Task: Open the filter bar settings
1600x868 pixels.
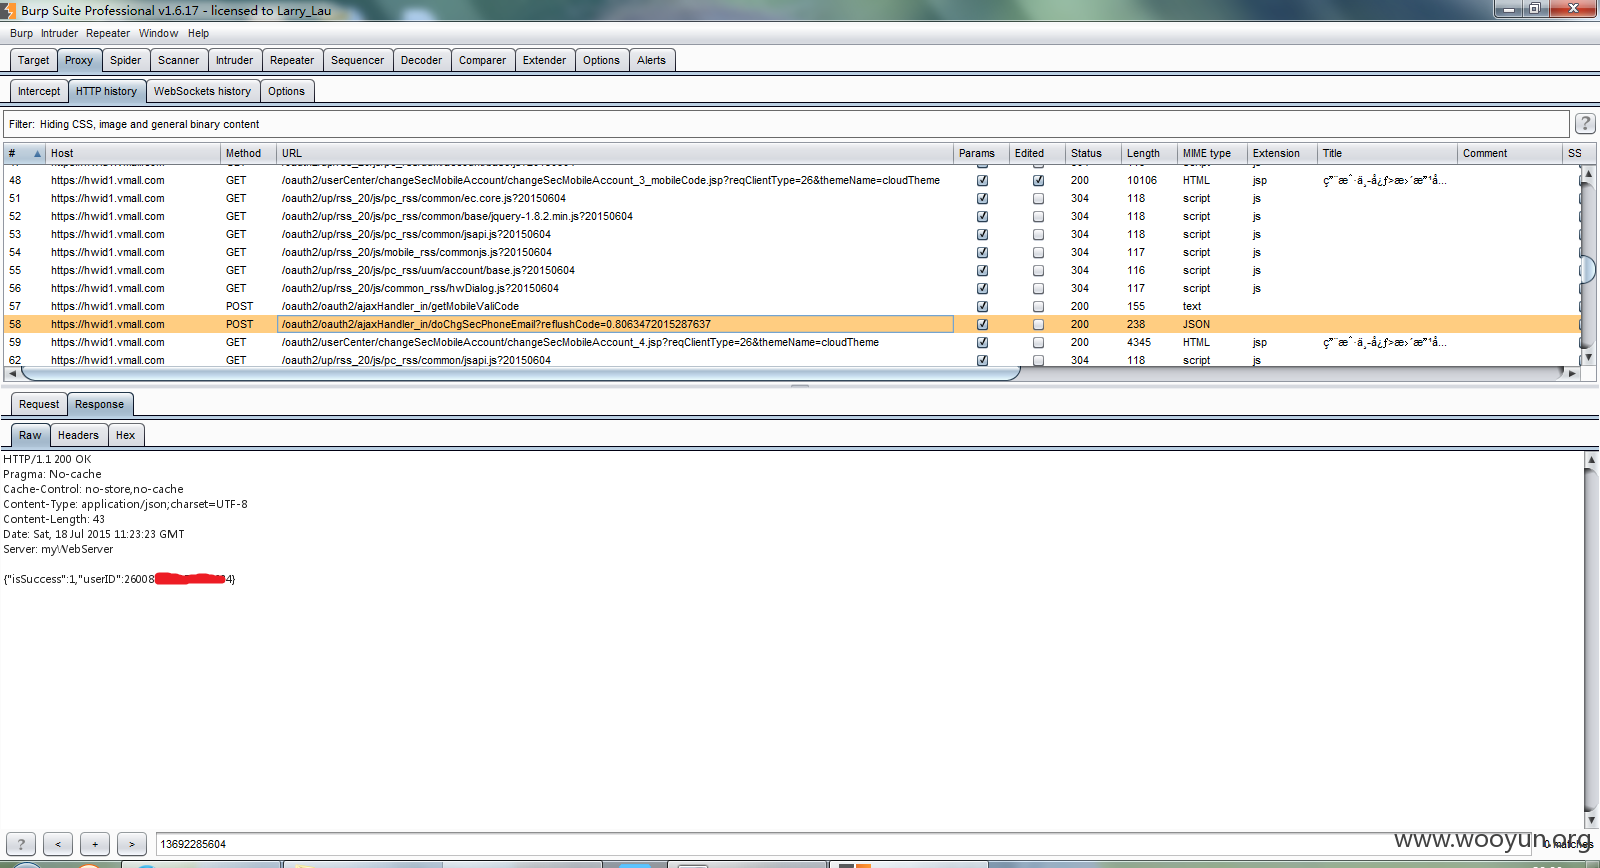Action: pyautogui.click(x=786, y=124)
